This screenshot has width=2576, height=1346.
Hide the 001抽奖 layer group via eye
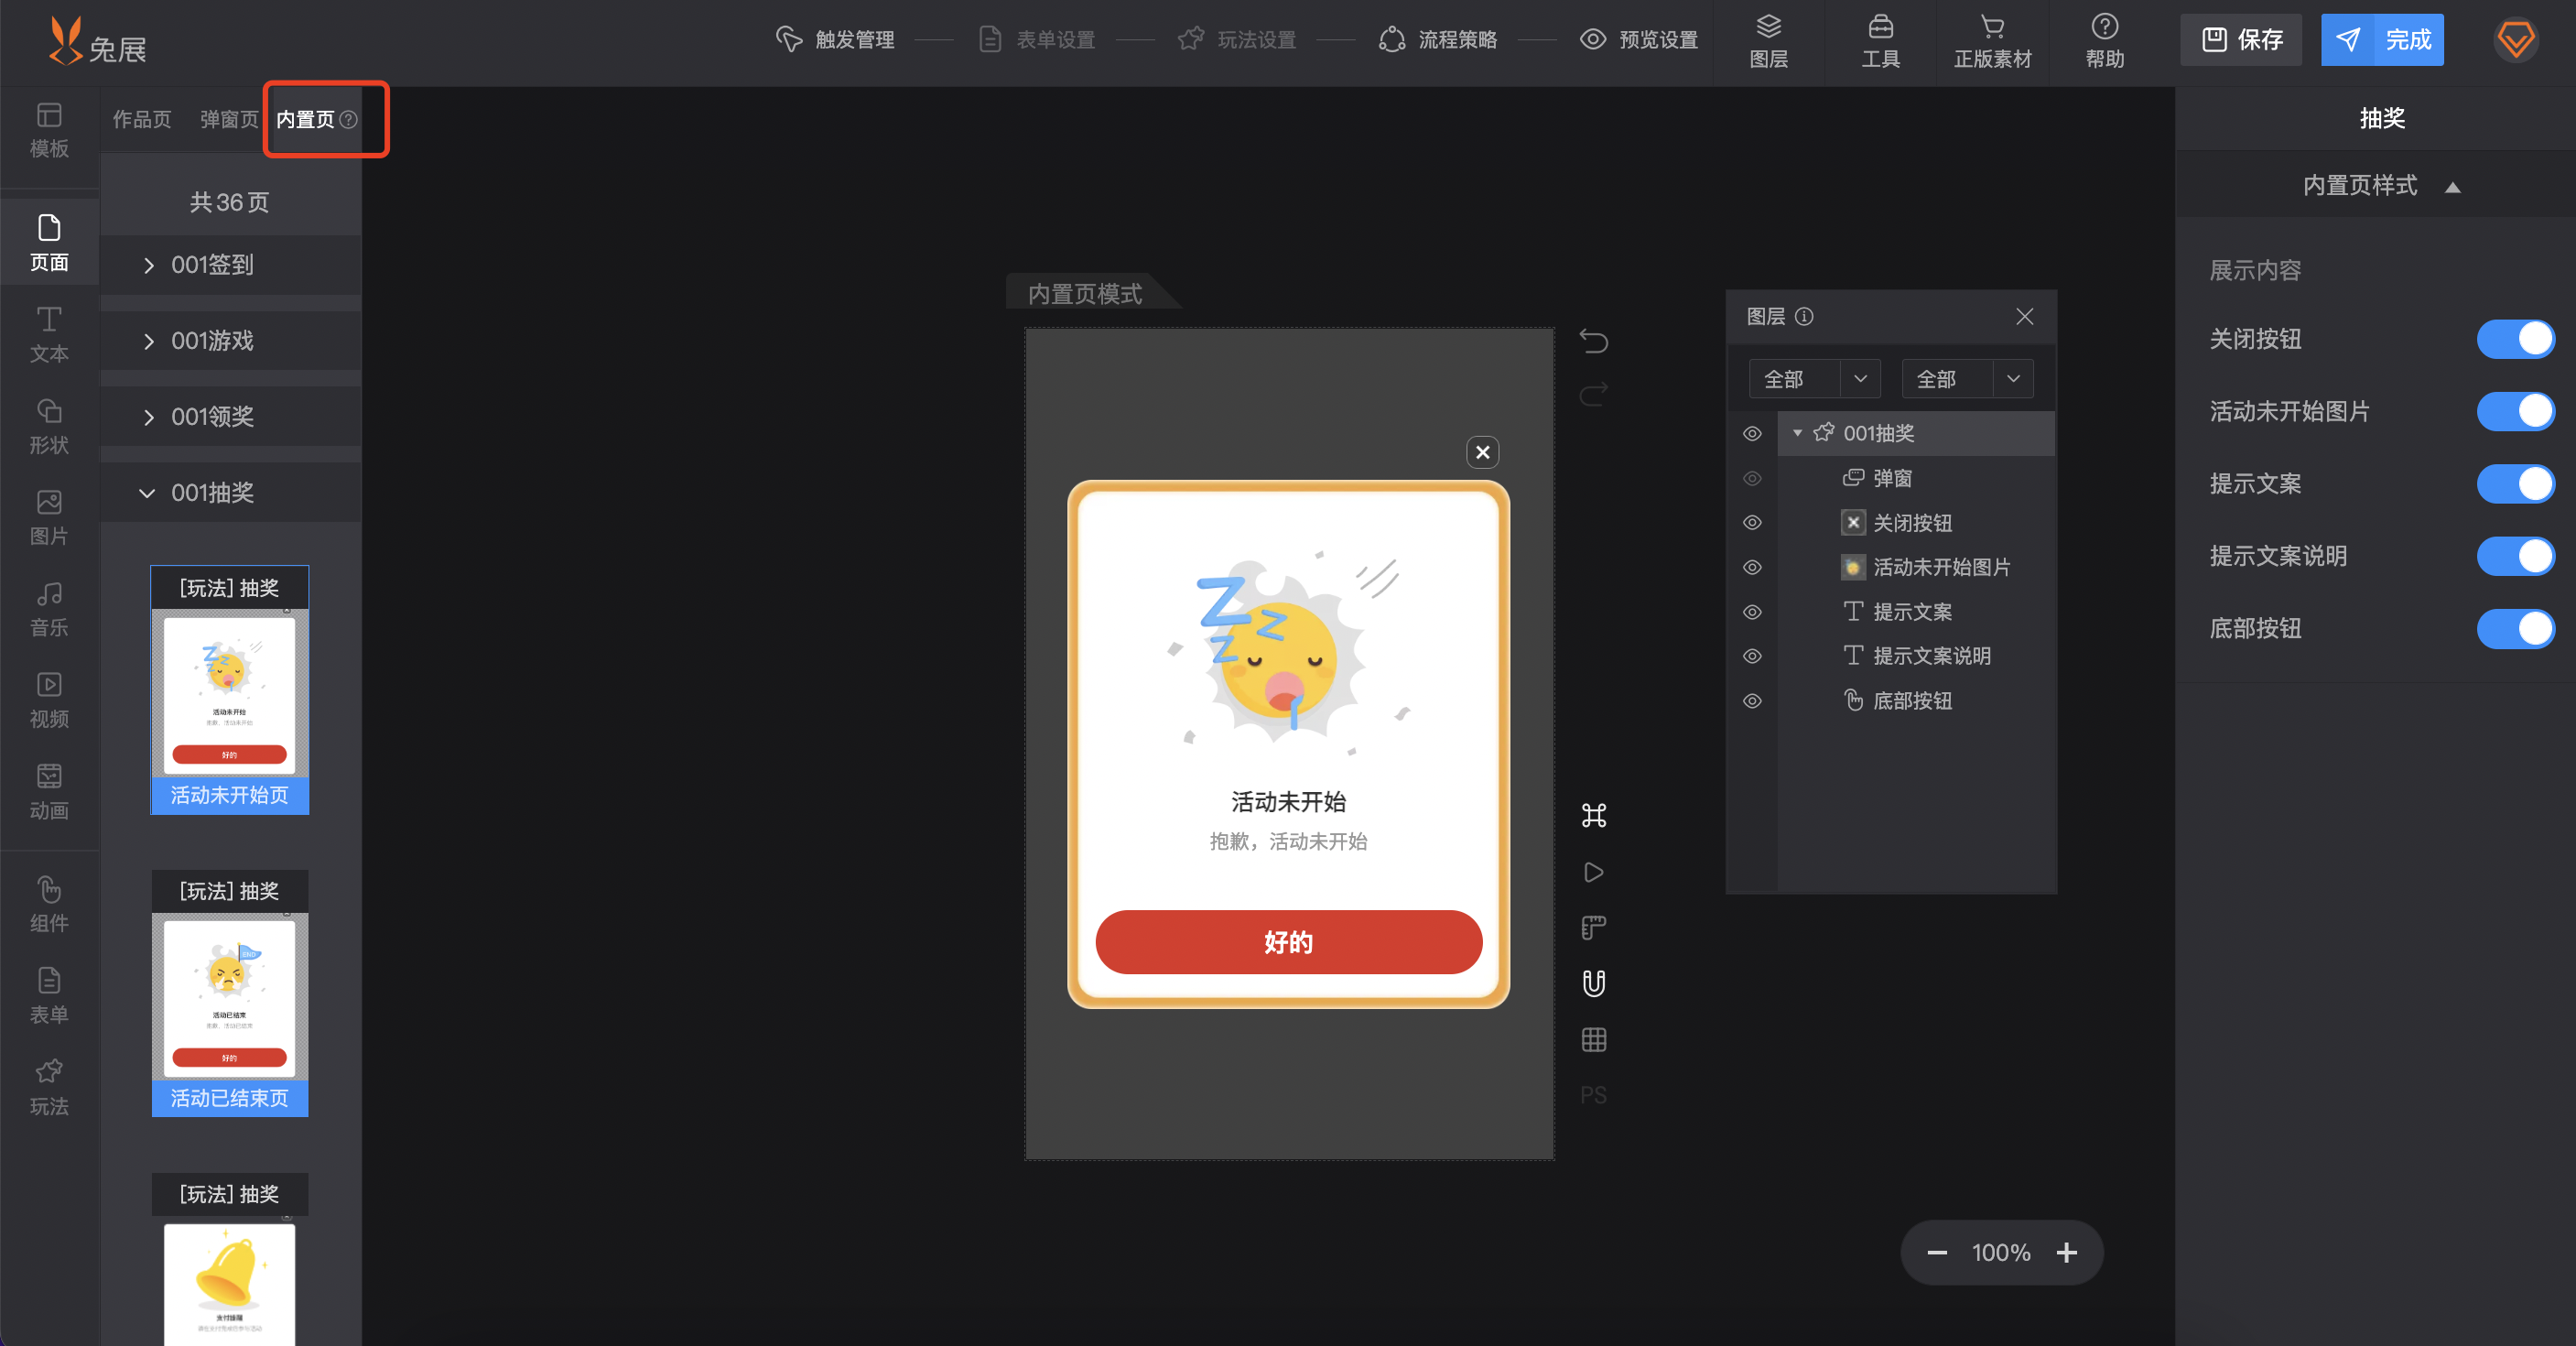pyautogui.click(x=1752, y=434)
